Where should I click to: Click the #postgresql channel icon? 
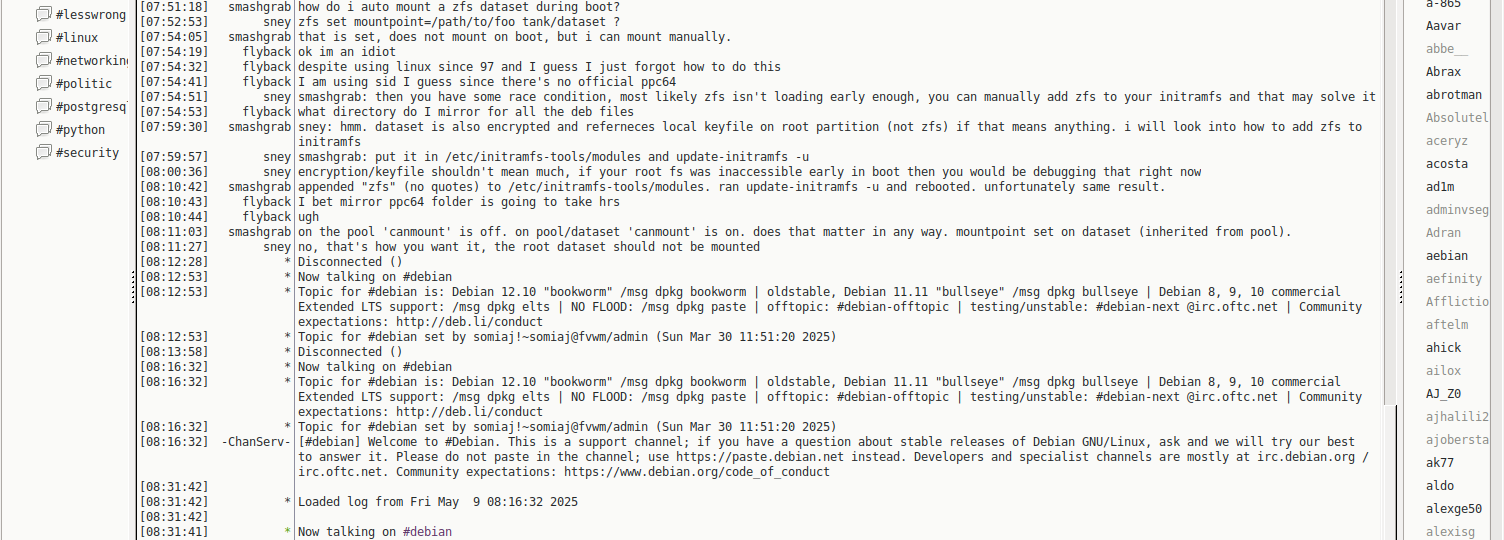[44, 106]
